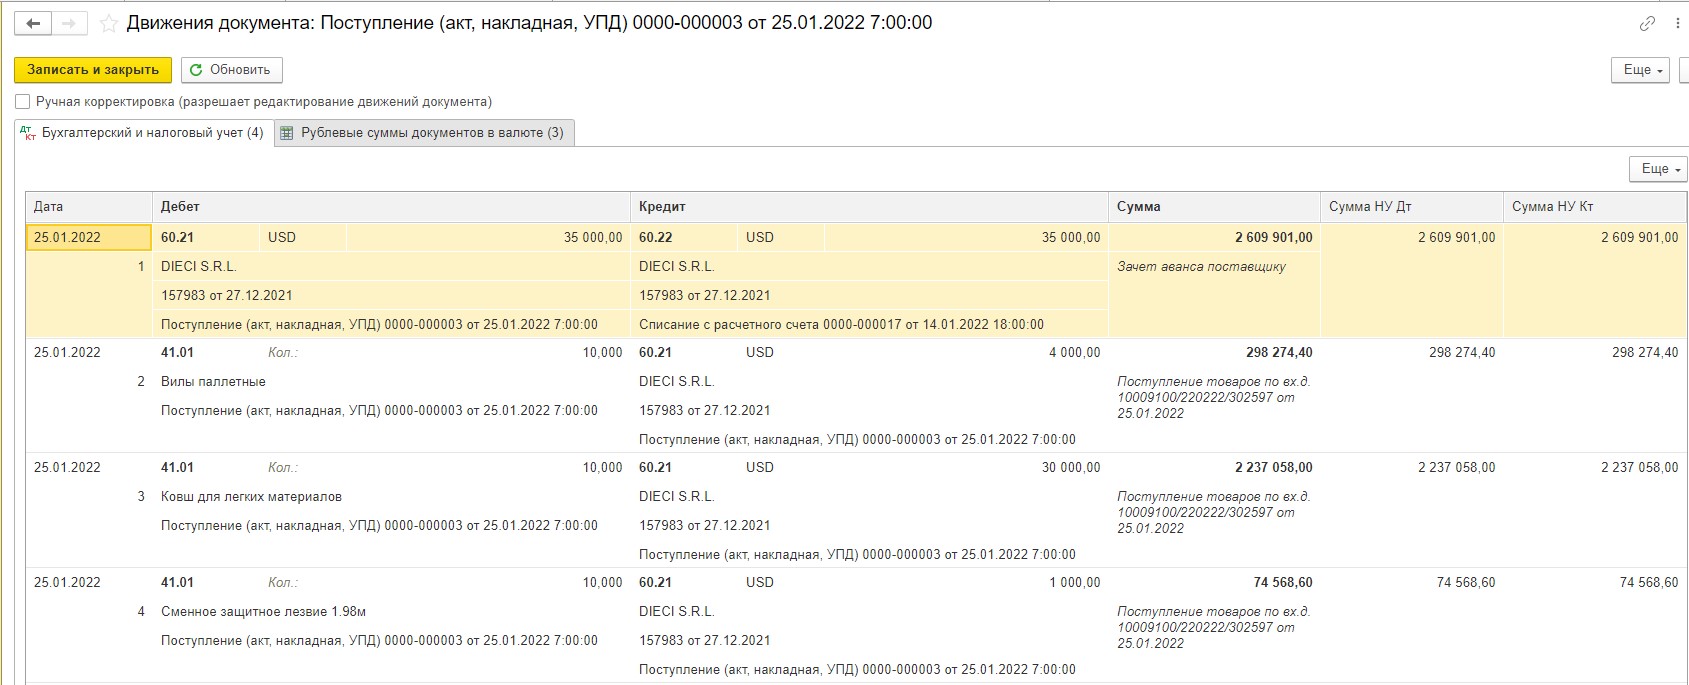The width and height of the screenshot is (1689, 685).
Task: Open the three-dot window options menu
Action: [1677, 23]
